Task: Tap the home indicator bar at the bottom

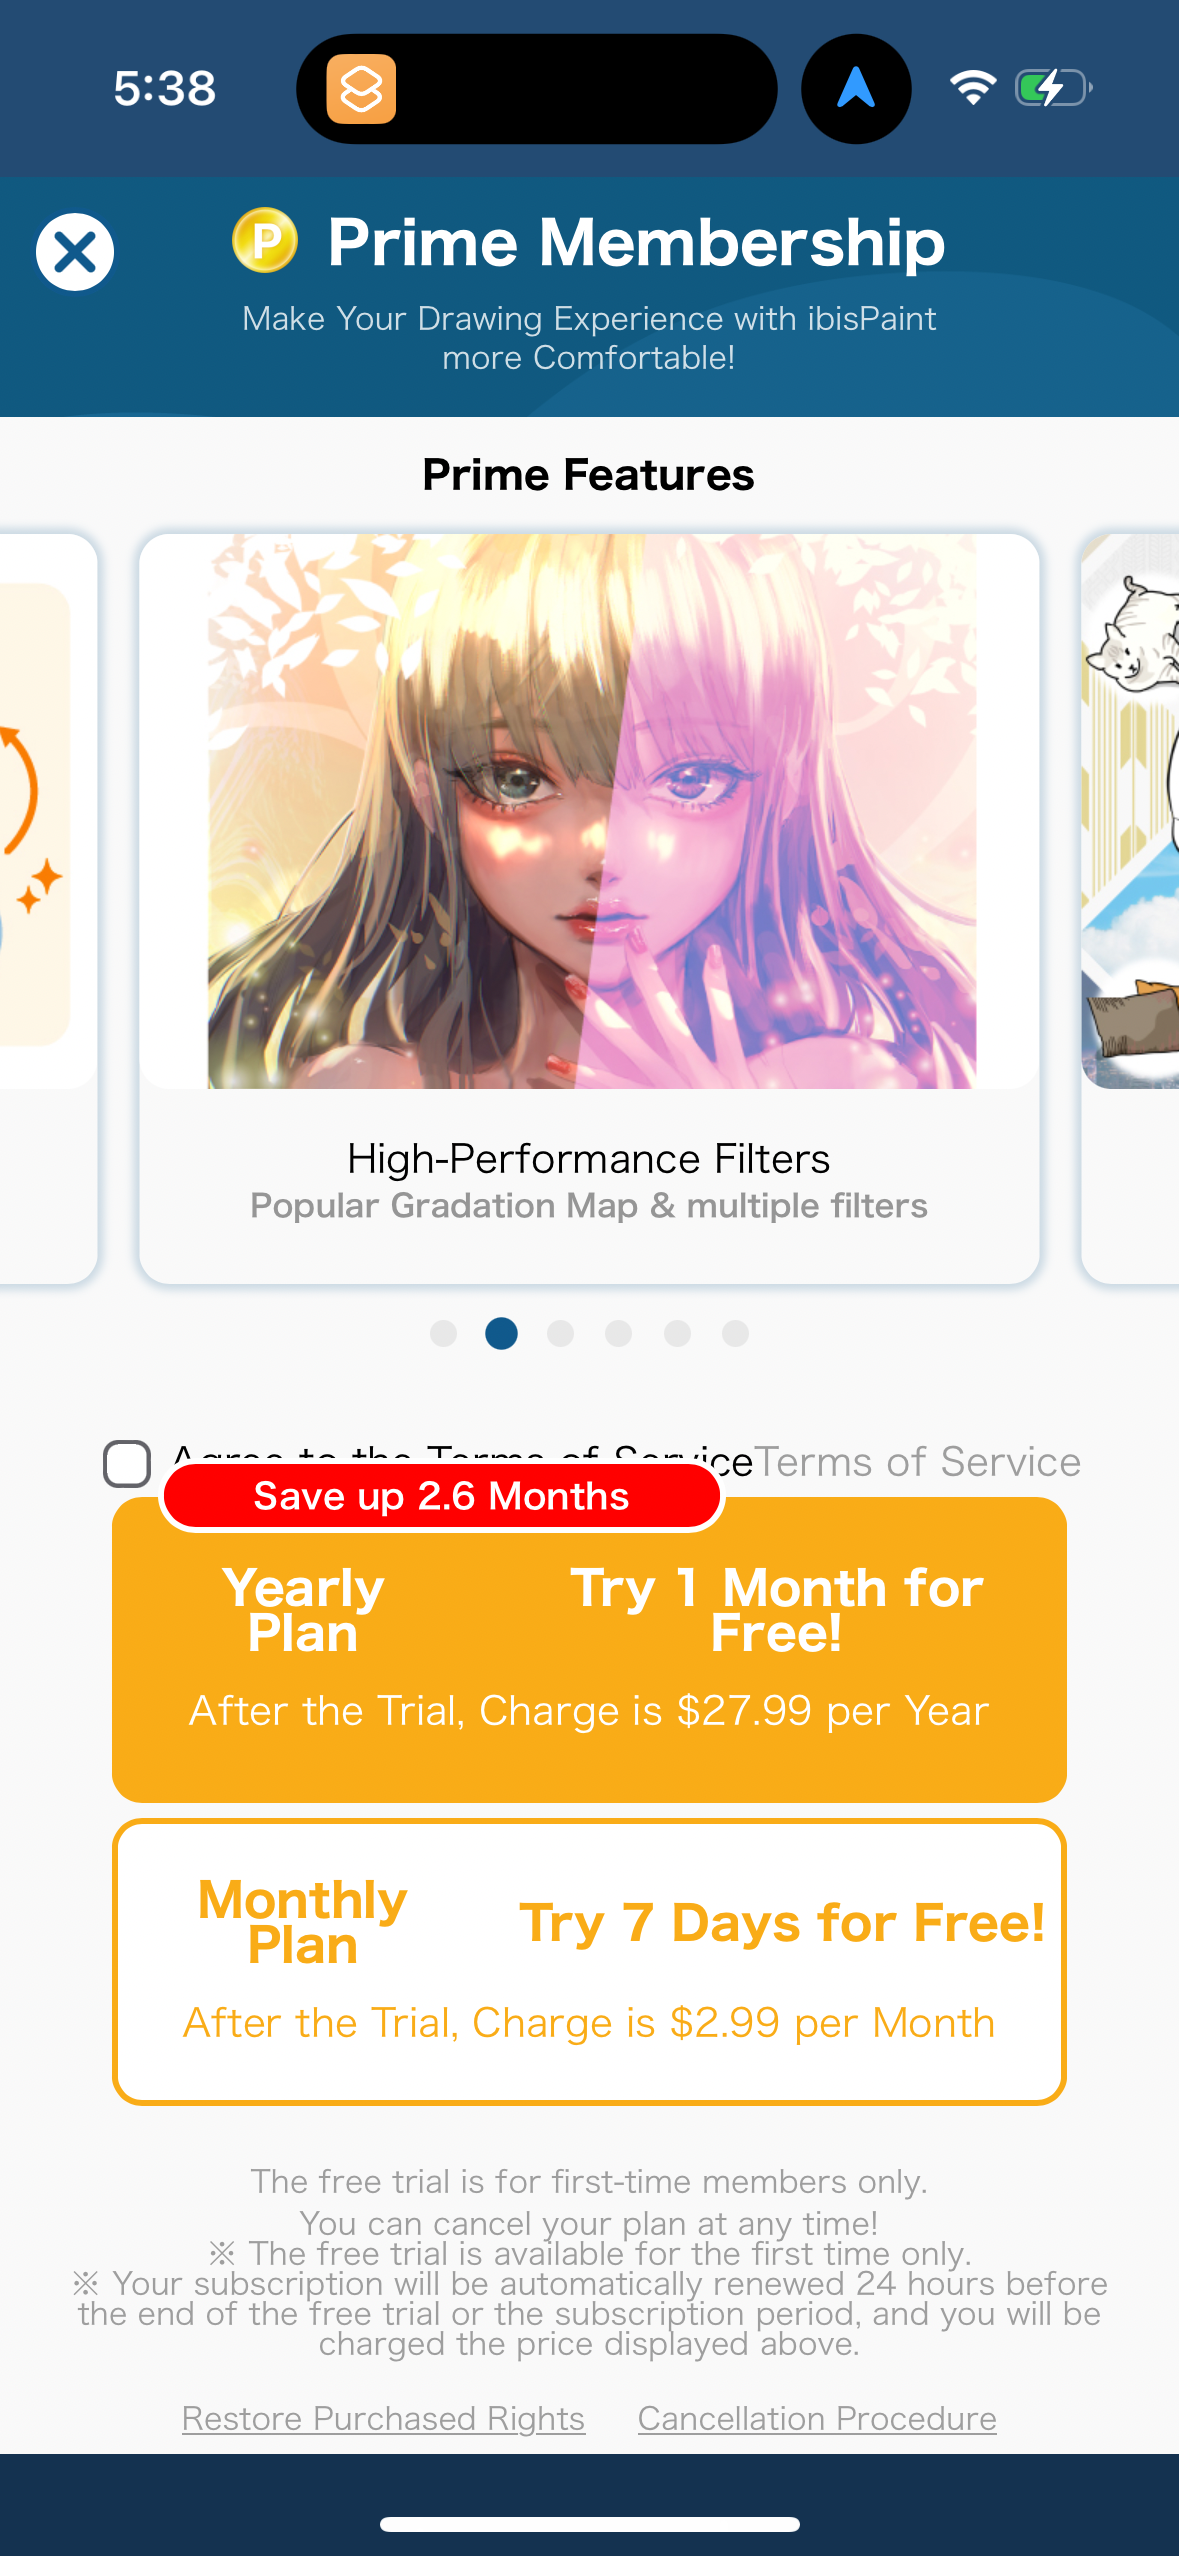Action: click(589, 2525)
